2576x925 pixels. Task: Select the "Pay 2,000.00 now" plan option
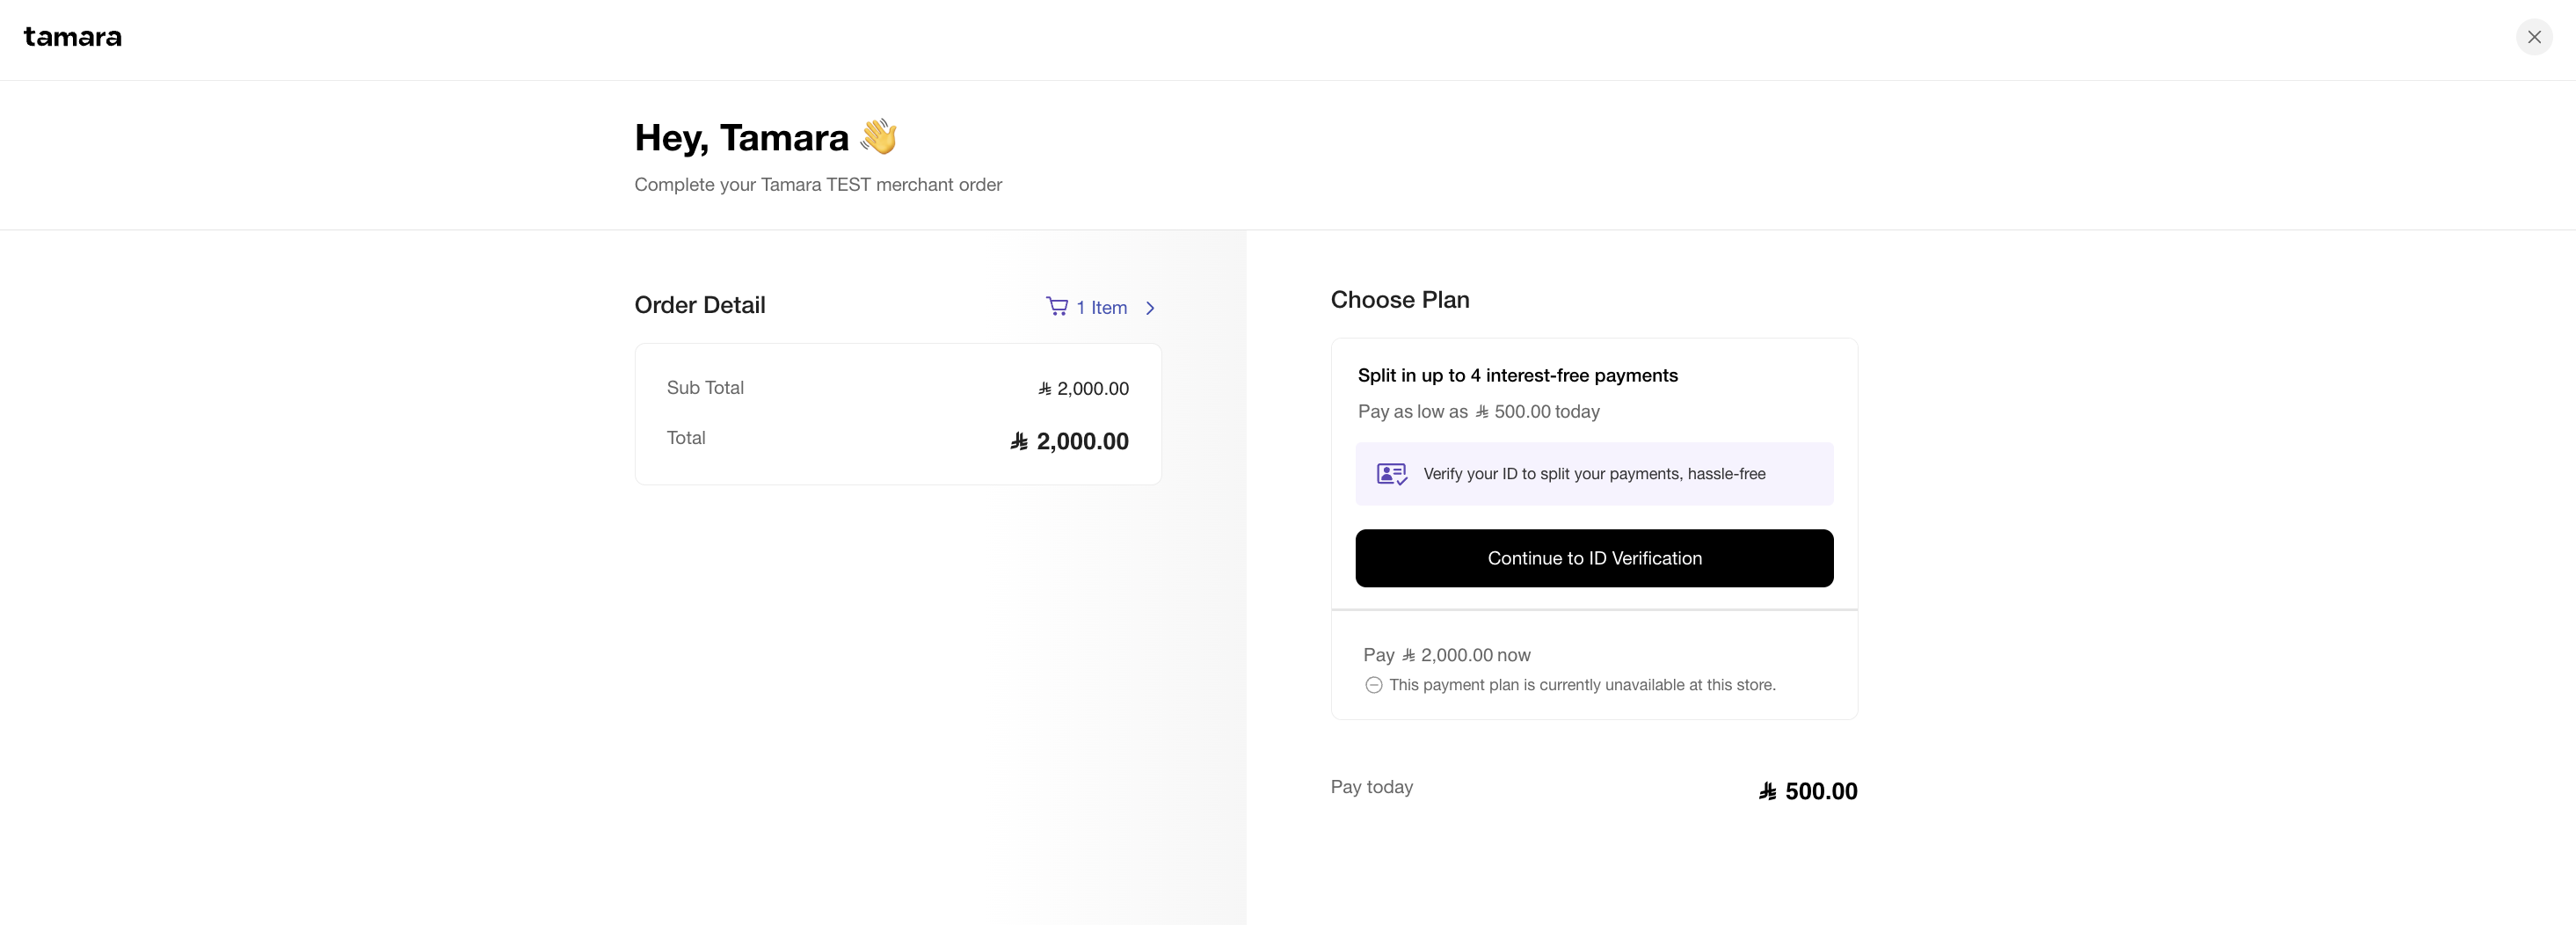click(1446, 655)
